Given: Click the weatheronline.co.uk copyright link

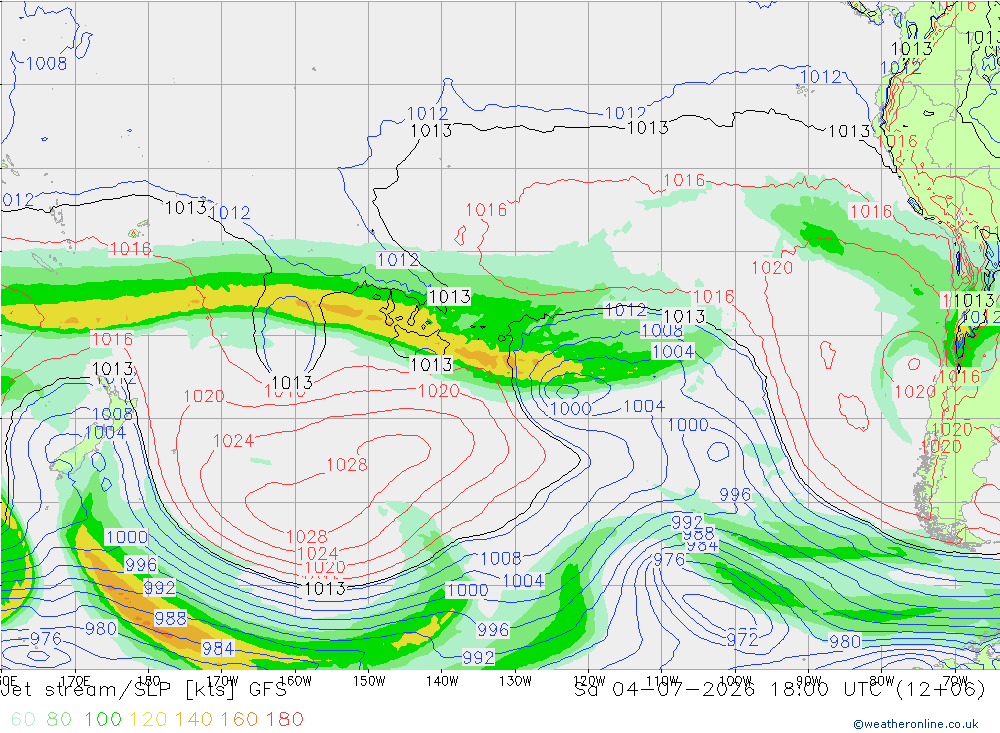Looking at the screenshot, I should point(916,724).
